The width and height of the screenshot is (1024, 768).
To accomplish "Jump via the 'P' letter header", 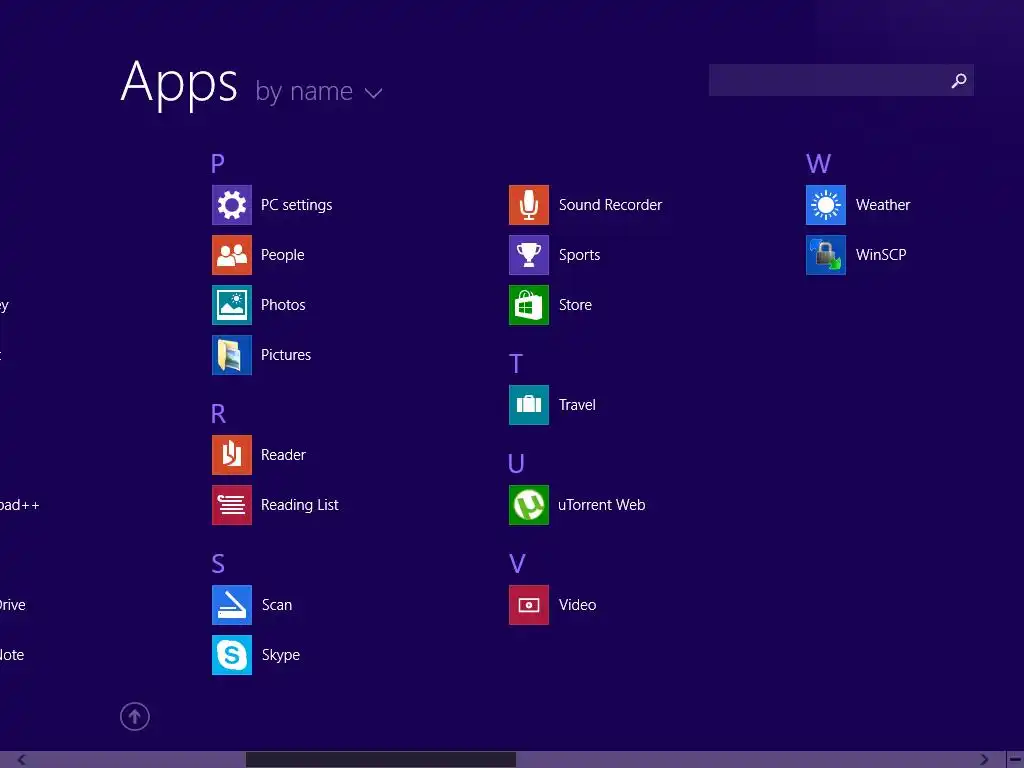I will click(217, 163).
